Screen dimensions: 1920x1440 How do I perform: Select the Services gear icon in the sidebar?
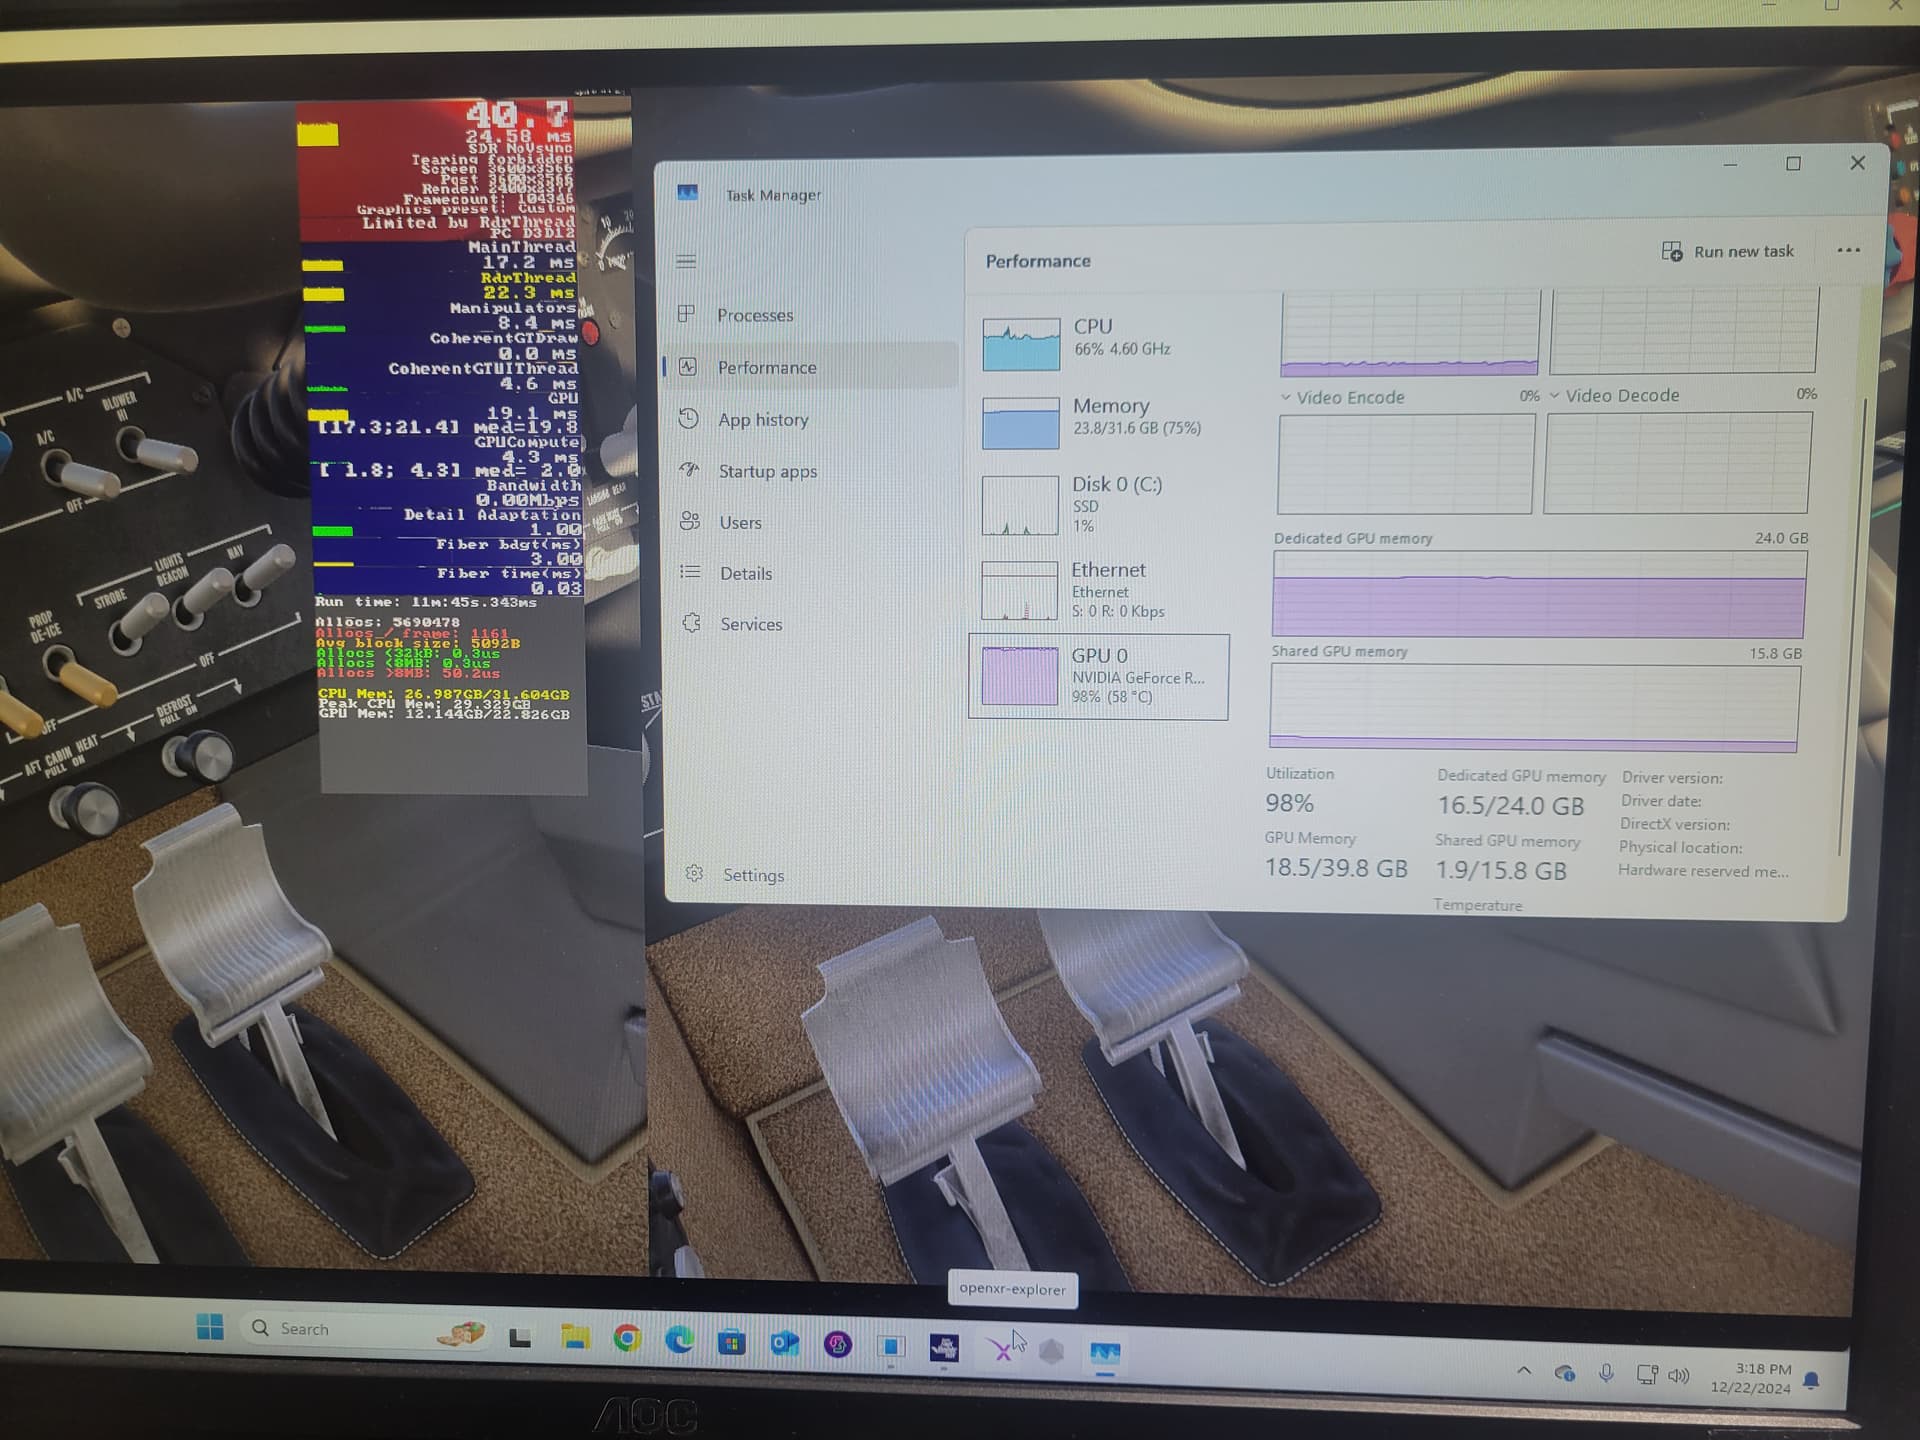pos(689,623)
